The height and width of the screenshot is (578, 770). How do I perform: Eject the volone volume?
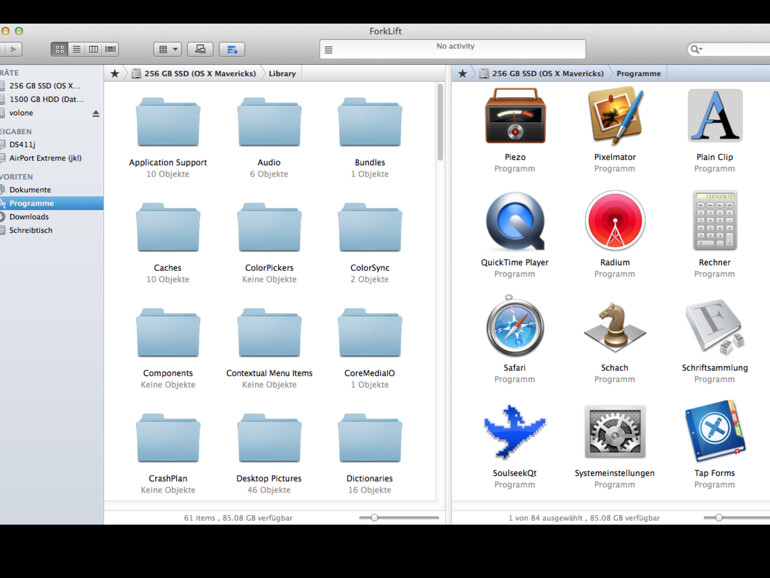[96, 113]
